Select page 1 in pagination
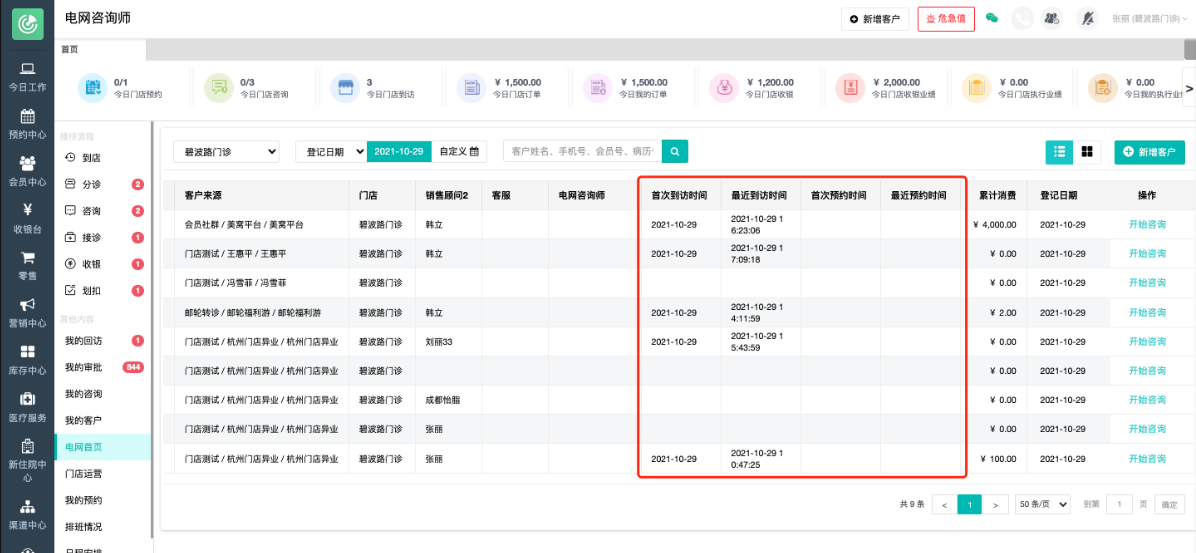This screenshot has width=1196, height=553. (969, 504)
